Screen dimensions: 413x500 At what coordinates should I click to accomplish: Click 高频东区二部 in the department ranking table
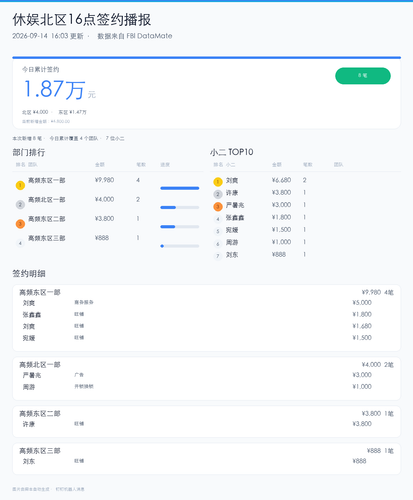coord(47,219)
